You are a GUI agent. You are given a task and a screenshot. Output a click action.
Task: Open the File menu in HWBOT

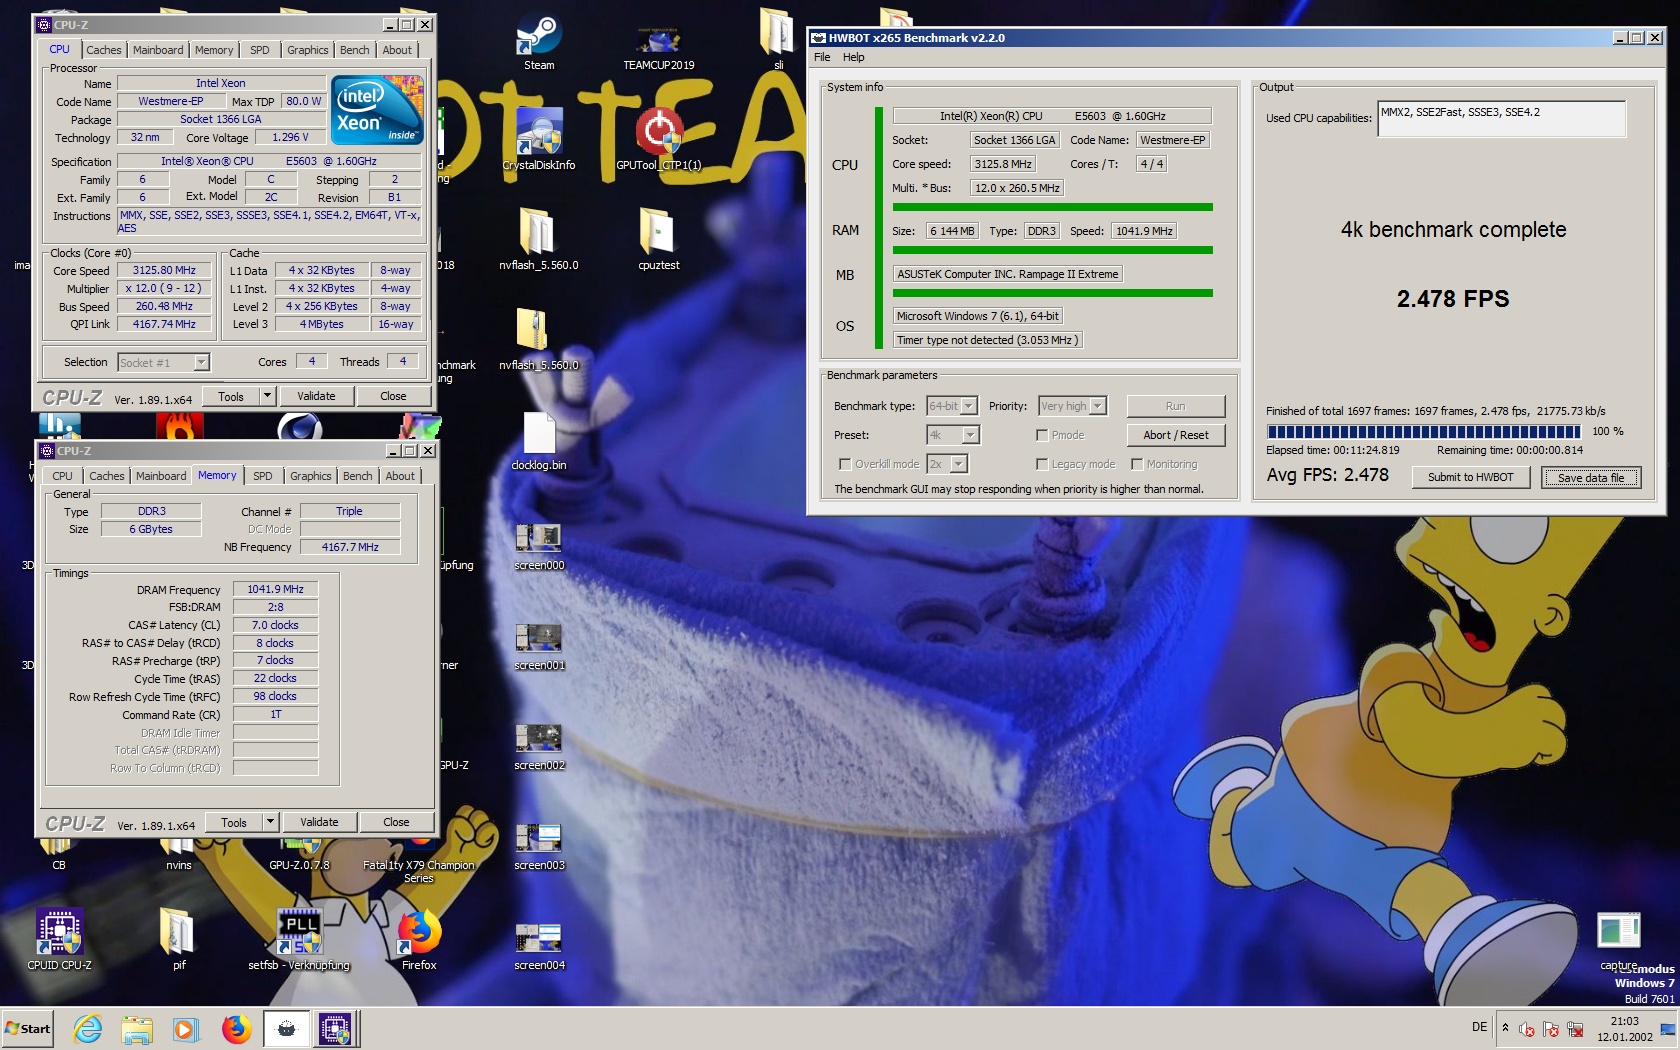click(822, 57)
